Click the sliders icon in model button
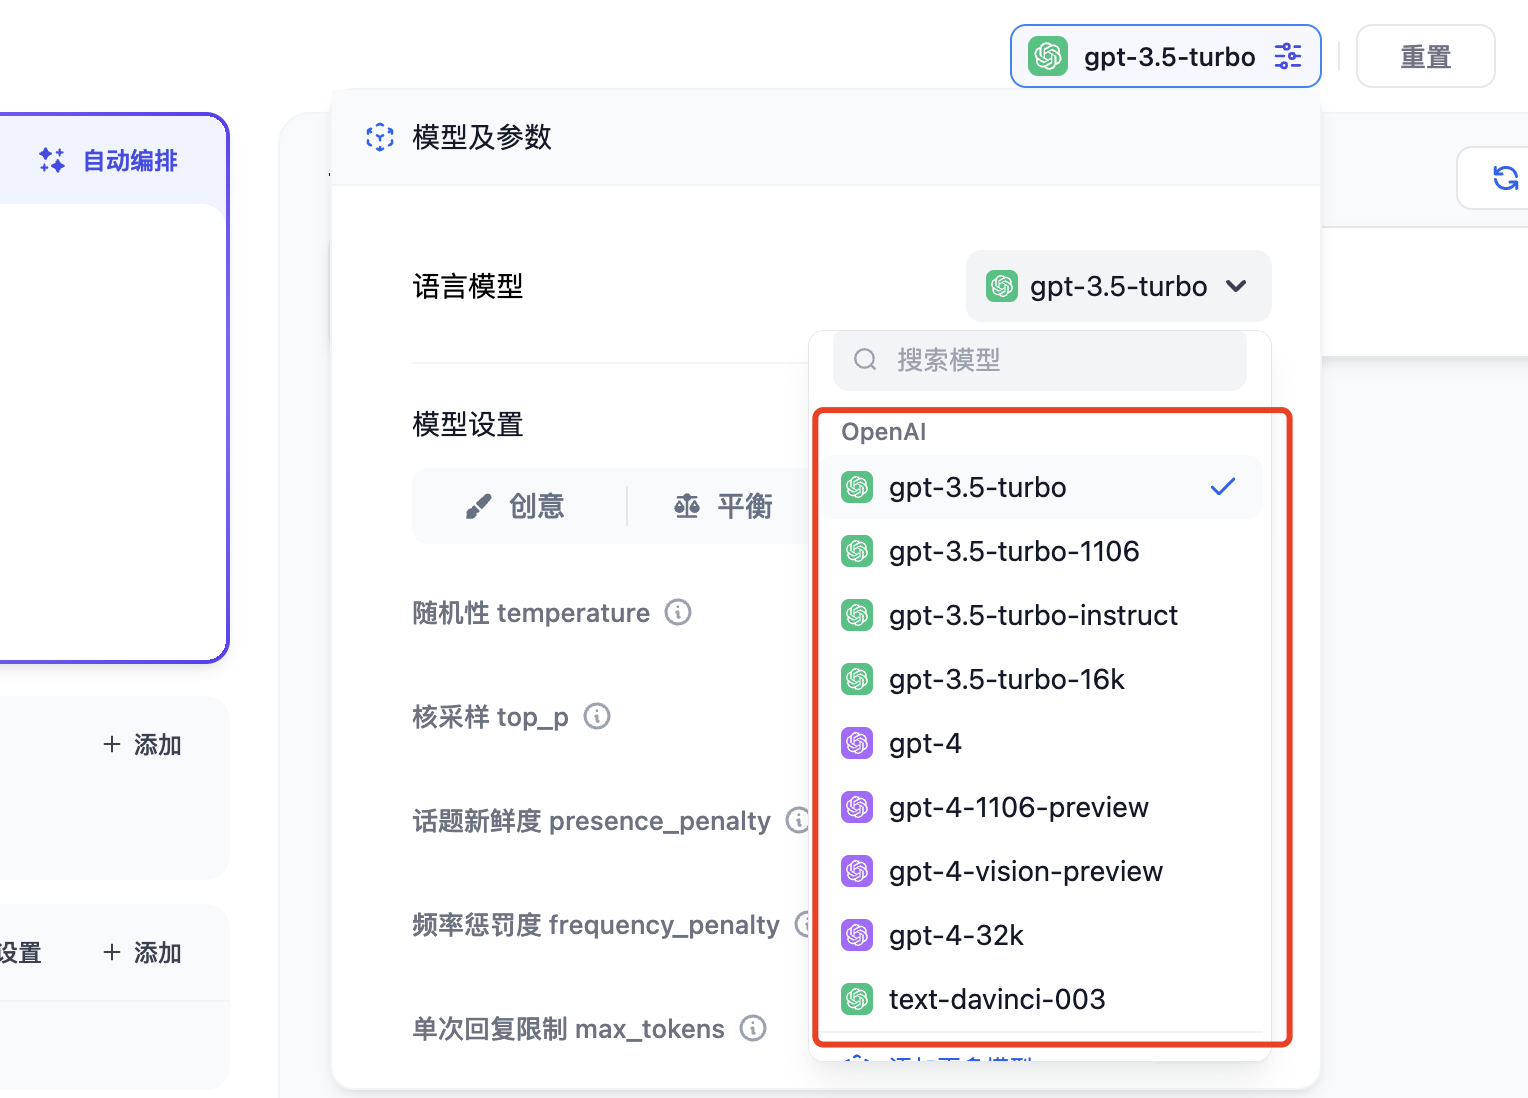Image resolution: width=1528 pixels, height=1098 pixels. [x=1288, y=57]
